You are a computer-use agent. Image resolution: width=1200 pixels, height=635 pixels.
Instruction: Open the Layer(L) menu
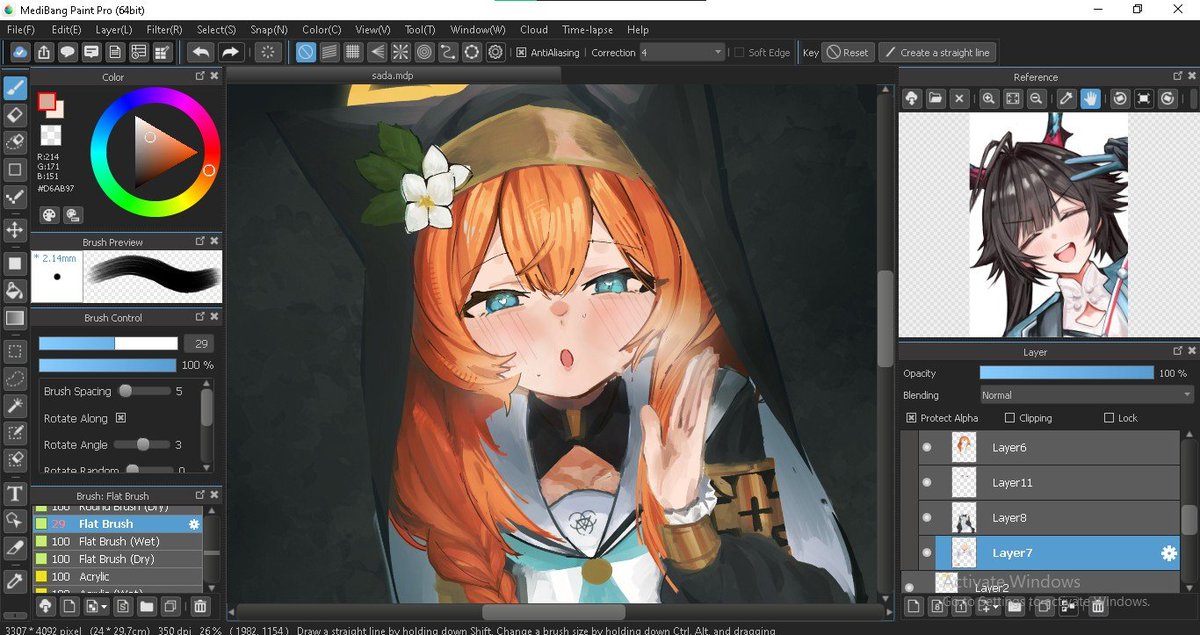tap(114, 30)
